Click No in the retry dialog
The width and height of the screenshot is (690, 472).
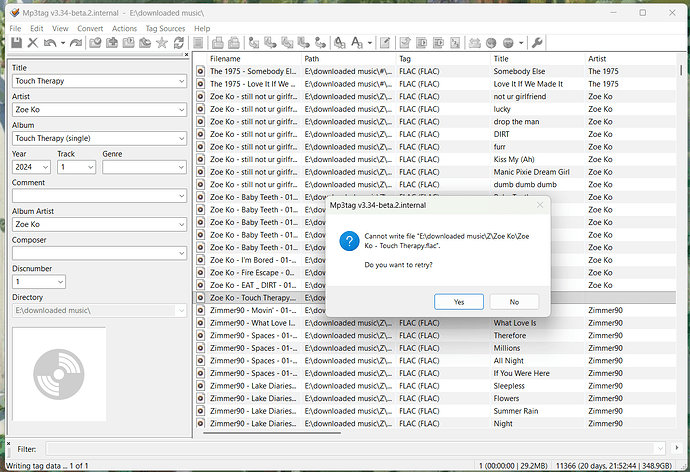click(x=514, y=302)
